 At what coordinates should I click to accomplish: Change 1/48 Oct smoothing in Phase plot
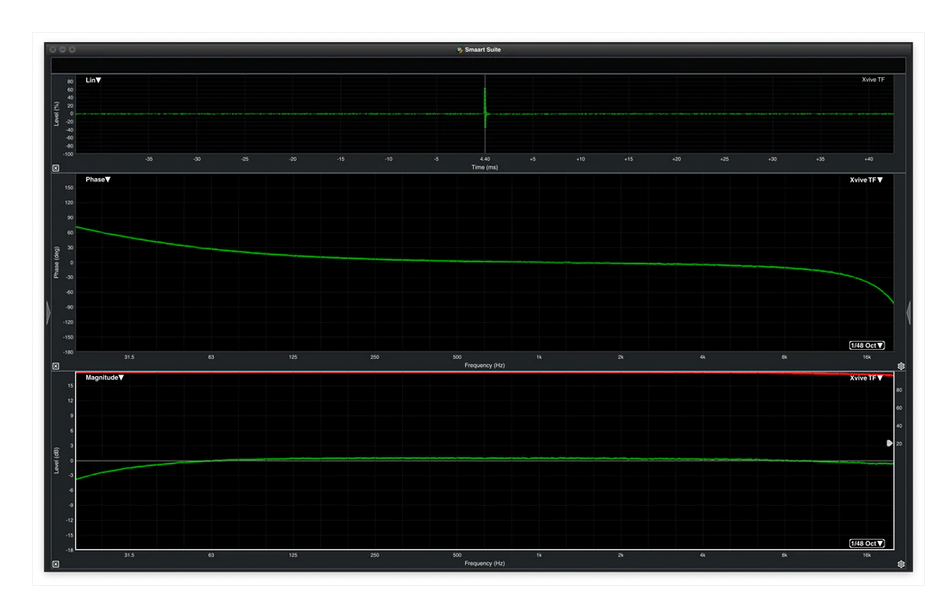point(866,345)
